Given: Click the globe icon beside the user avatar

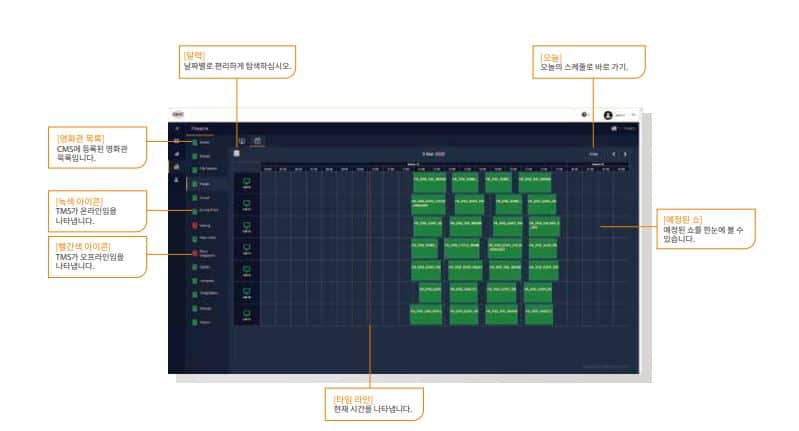Looking at the screenshot, I should coord(584,115).
